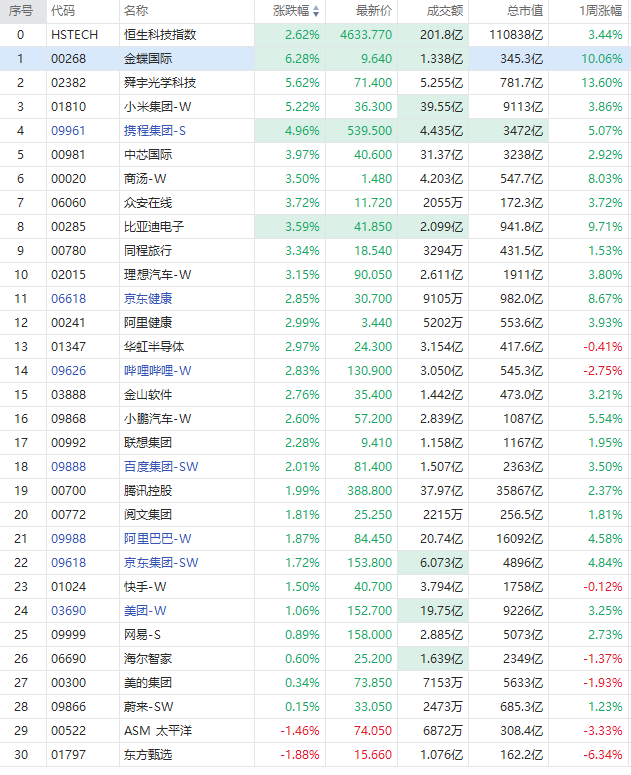631x775 pixels.
Task: Click the 名称 column header
Action: (x=136, y=11)
